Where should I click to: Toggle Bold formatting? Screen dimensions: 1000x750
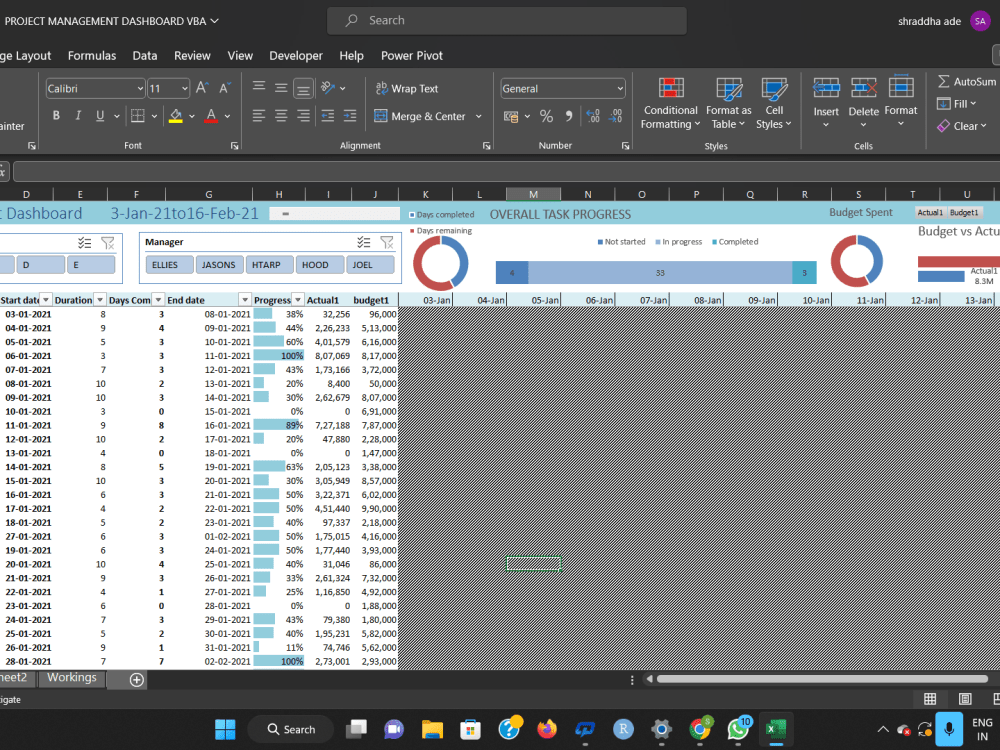56,115
